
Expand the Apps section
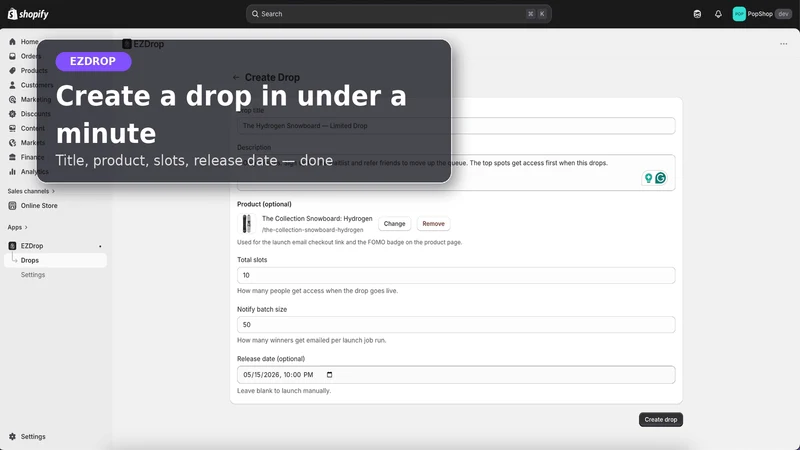[18, 227]
